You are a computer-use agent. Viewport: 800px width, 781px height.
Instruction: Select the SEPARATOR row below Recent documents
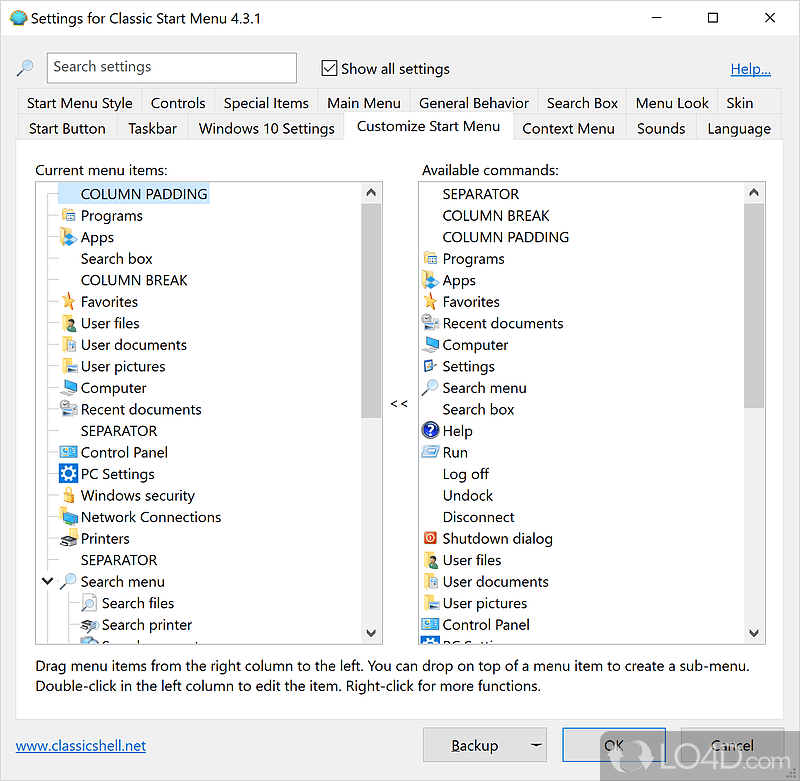(x=119, y=431)
